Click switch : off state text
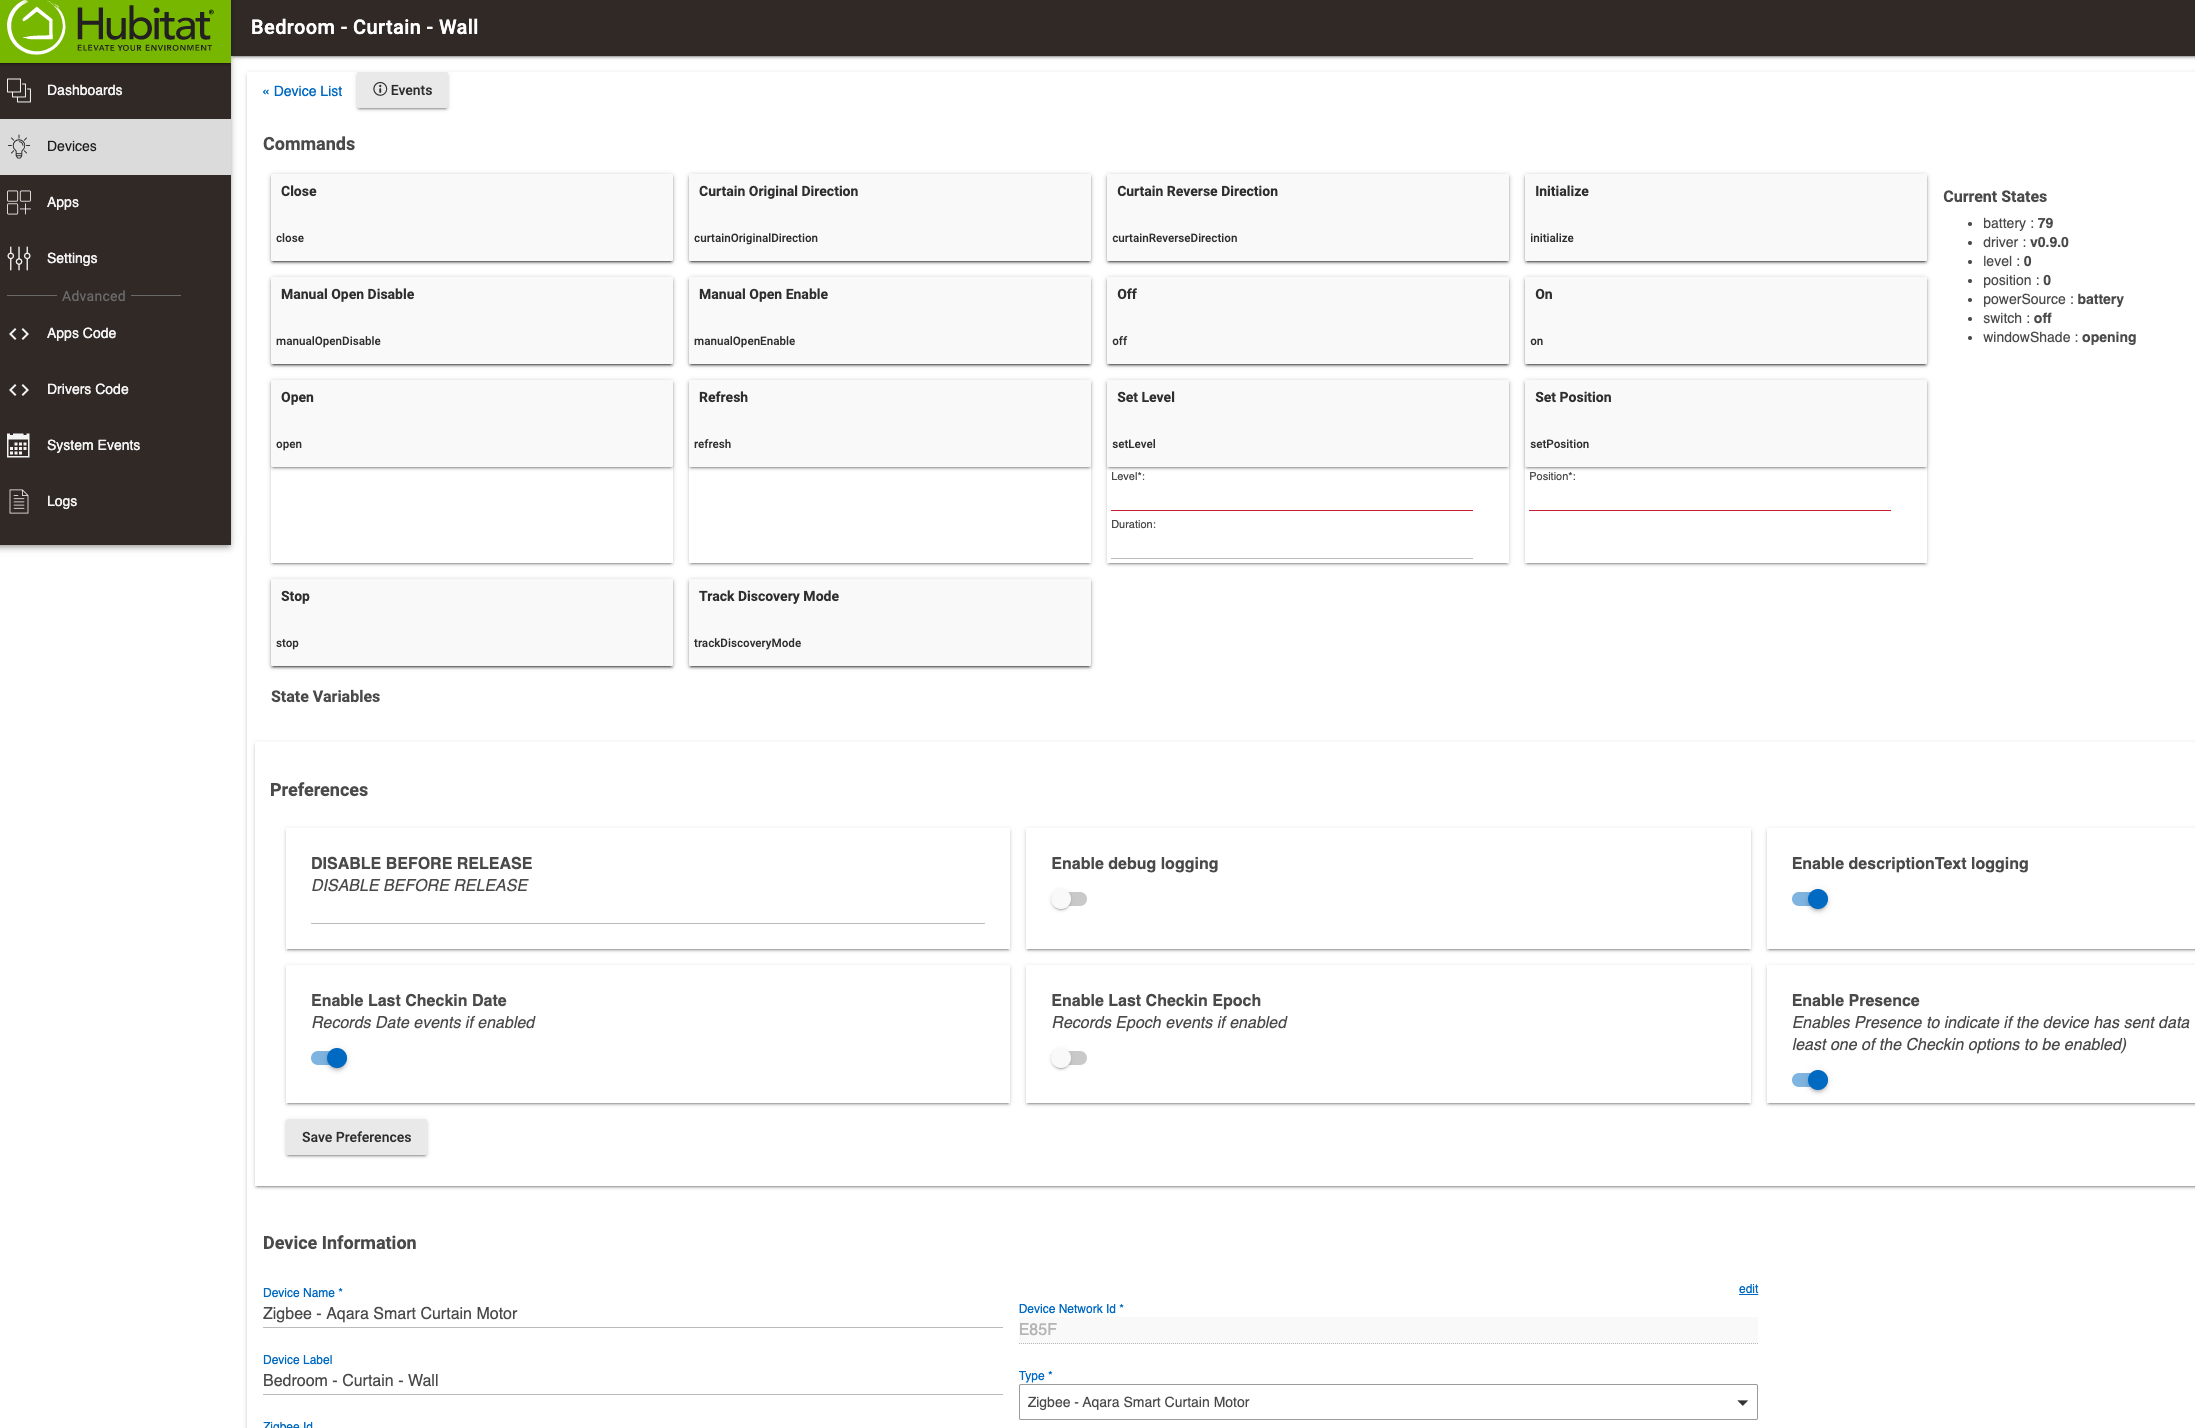 click(2017, 318)
